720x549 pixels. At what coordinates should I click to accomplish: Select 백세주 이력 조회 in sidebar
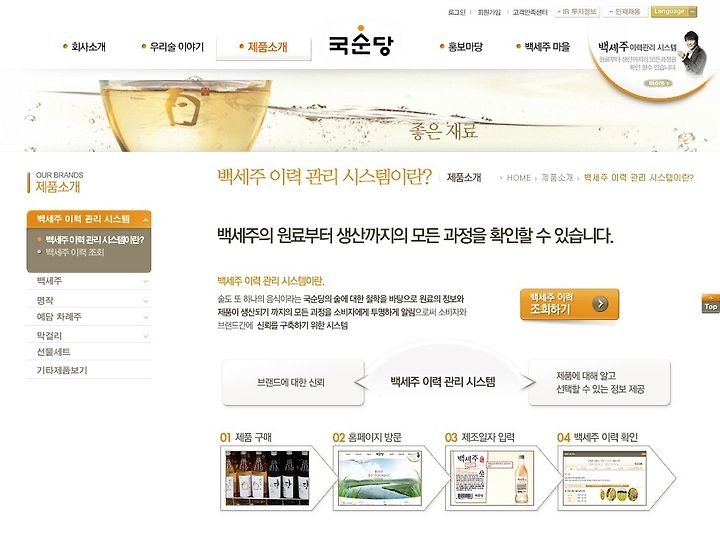tap(74, 252)
